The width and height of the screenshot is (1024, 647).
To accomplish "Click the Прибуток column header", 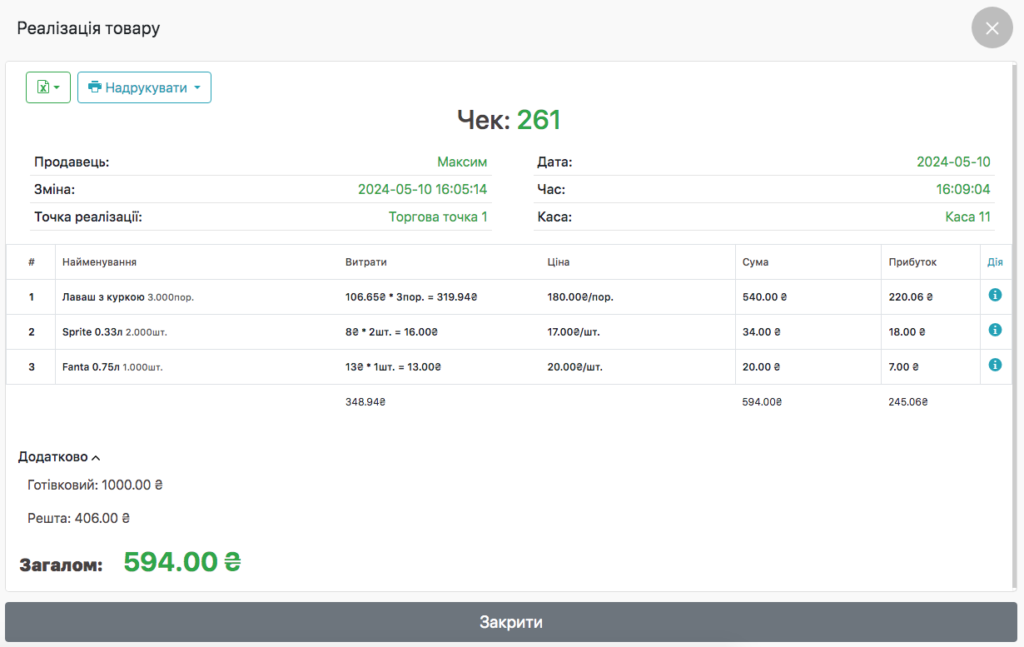I will 912,262.
